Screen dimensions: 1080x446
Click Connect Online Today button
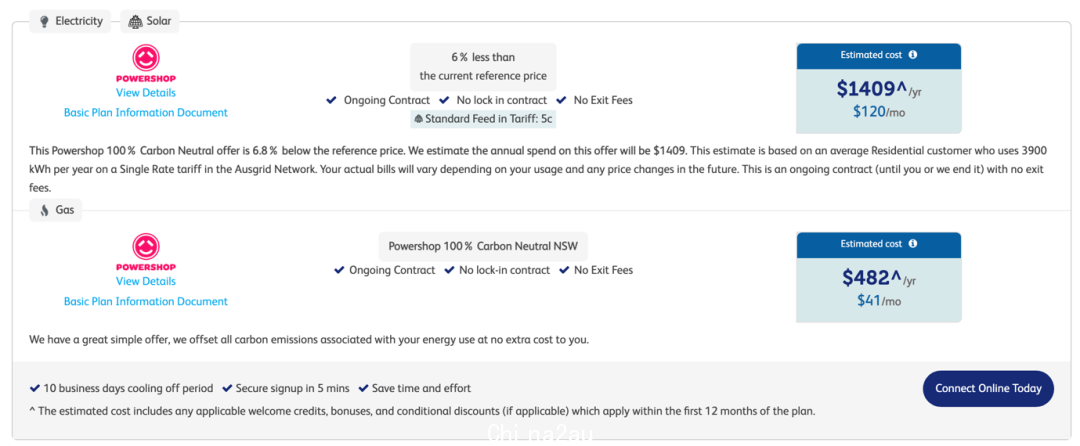988,388
